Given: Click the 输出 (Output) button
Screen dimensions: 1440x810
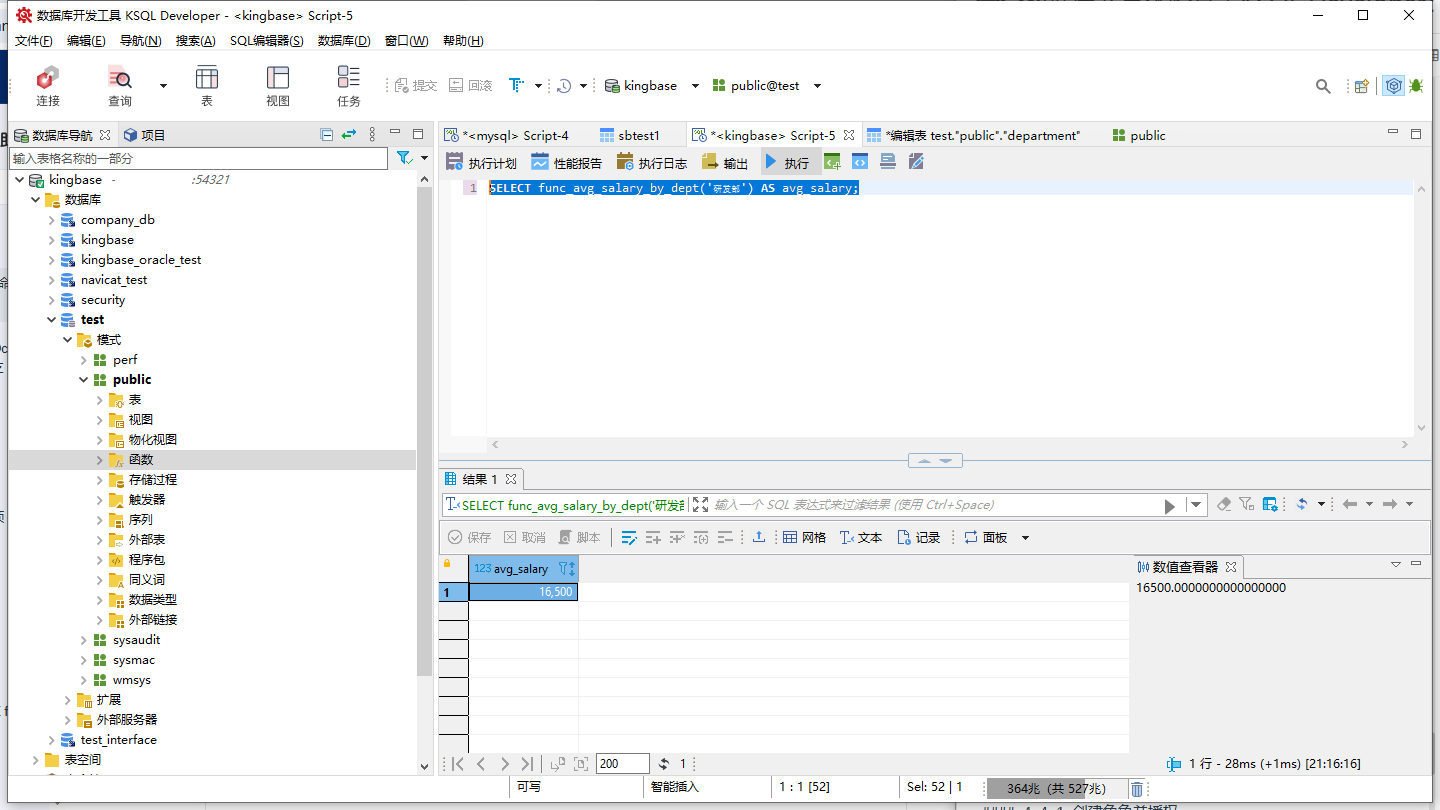Looking at the screenshot, I should [725, 163].
